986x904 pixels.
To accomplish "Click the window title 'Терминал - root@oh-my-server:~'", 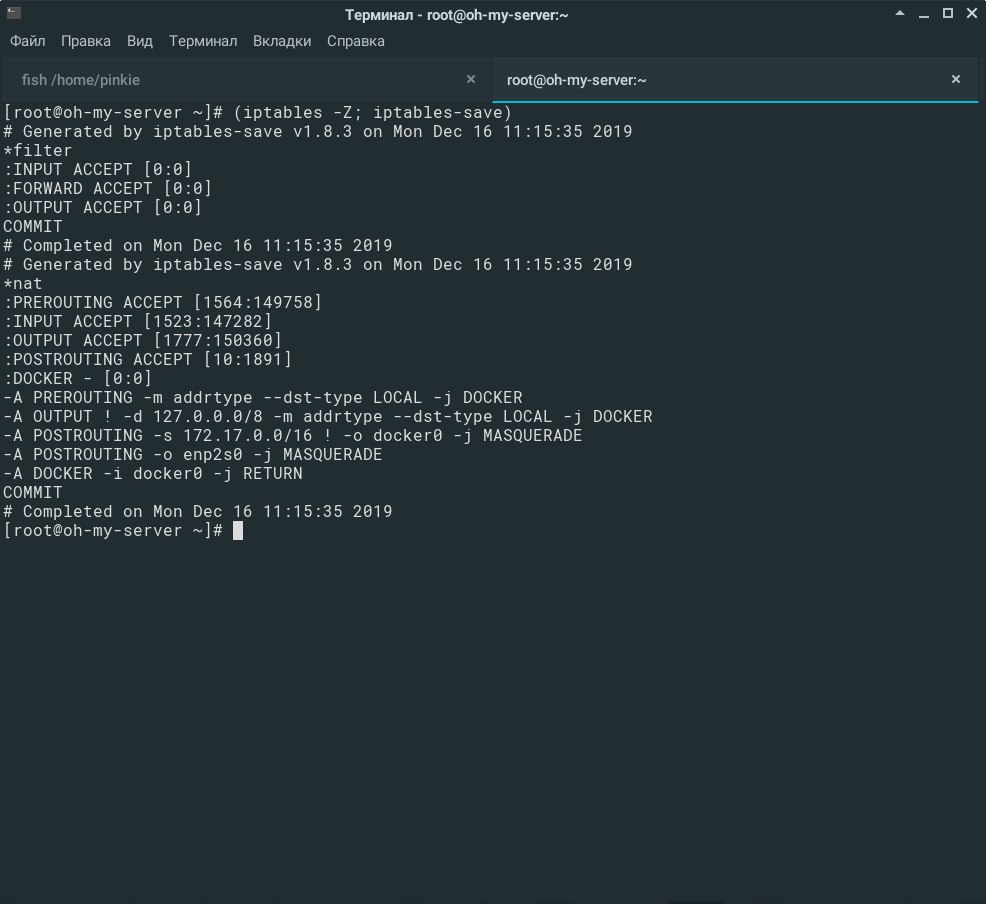I will coord(457,15).
